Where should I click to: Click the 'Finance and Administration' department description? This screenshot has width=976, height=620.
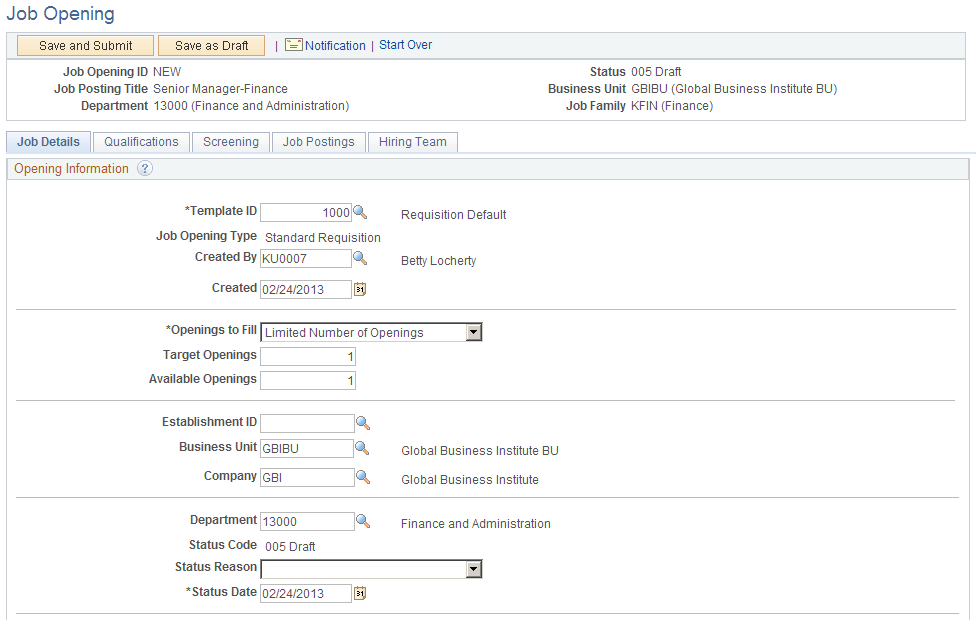point(476,524)
